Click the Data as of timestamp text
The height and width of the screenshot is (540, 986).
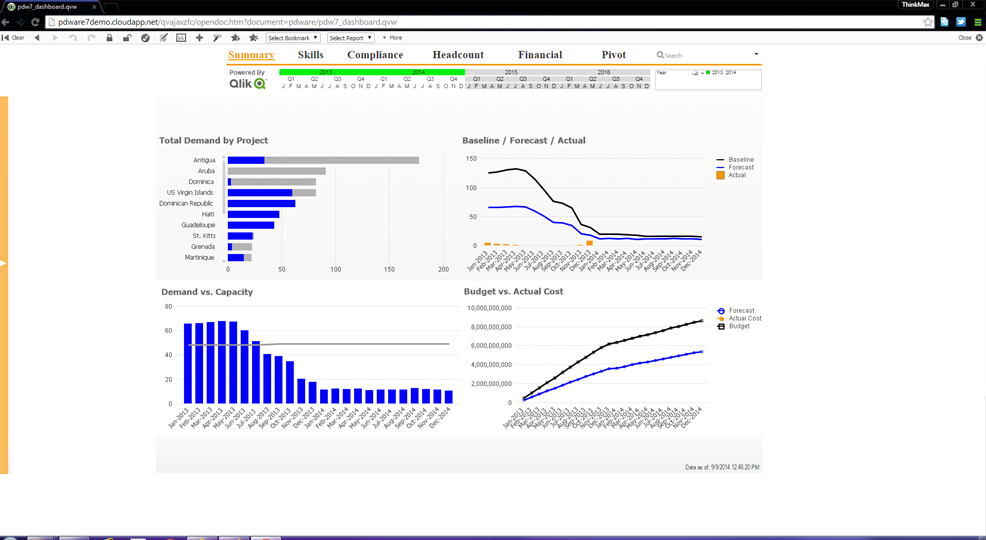coord(722,468)
